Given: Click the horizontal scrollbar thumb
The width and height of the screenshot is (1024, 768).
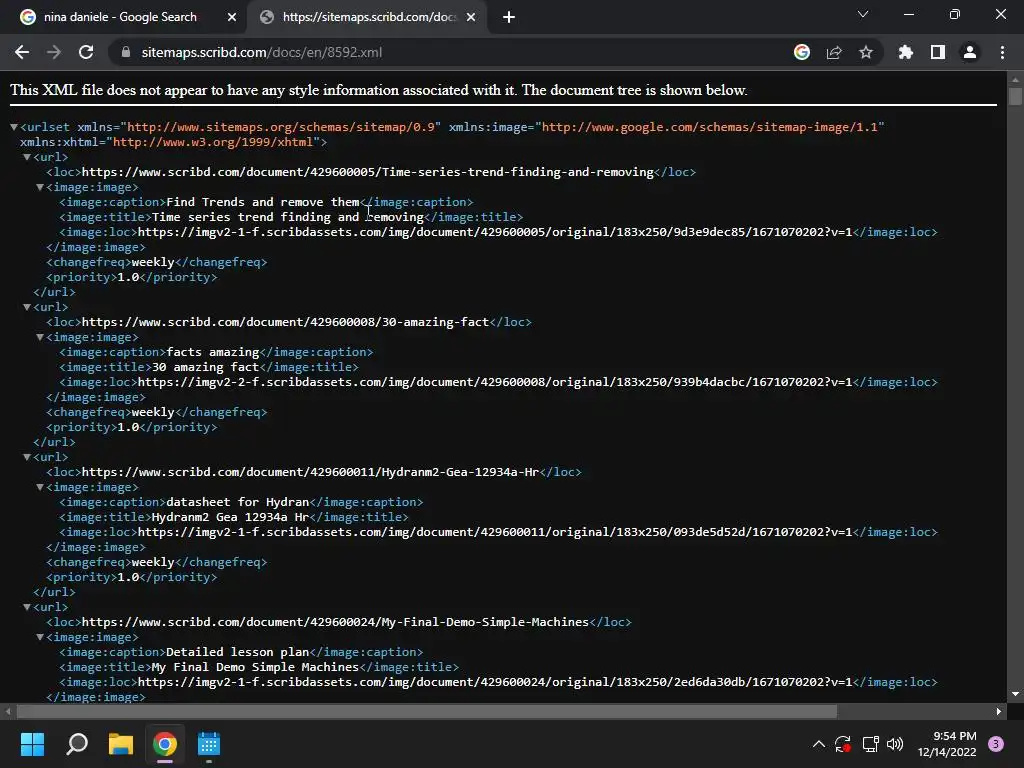Looking at the screenshot, I should (x=426, y=711).
